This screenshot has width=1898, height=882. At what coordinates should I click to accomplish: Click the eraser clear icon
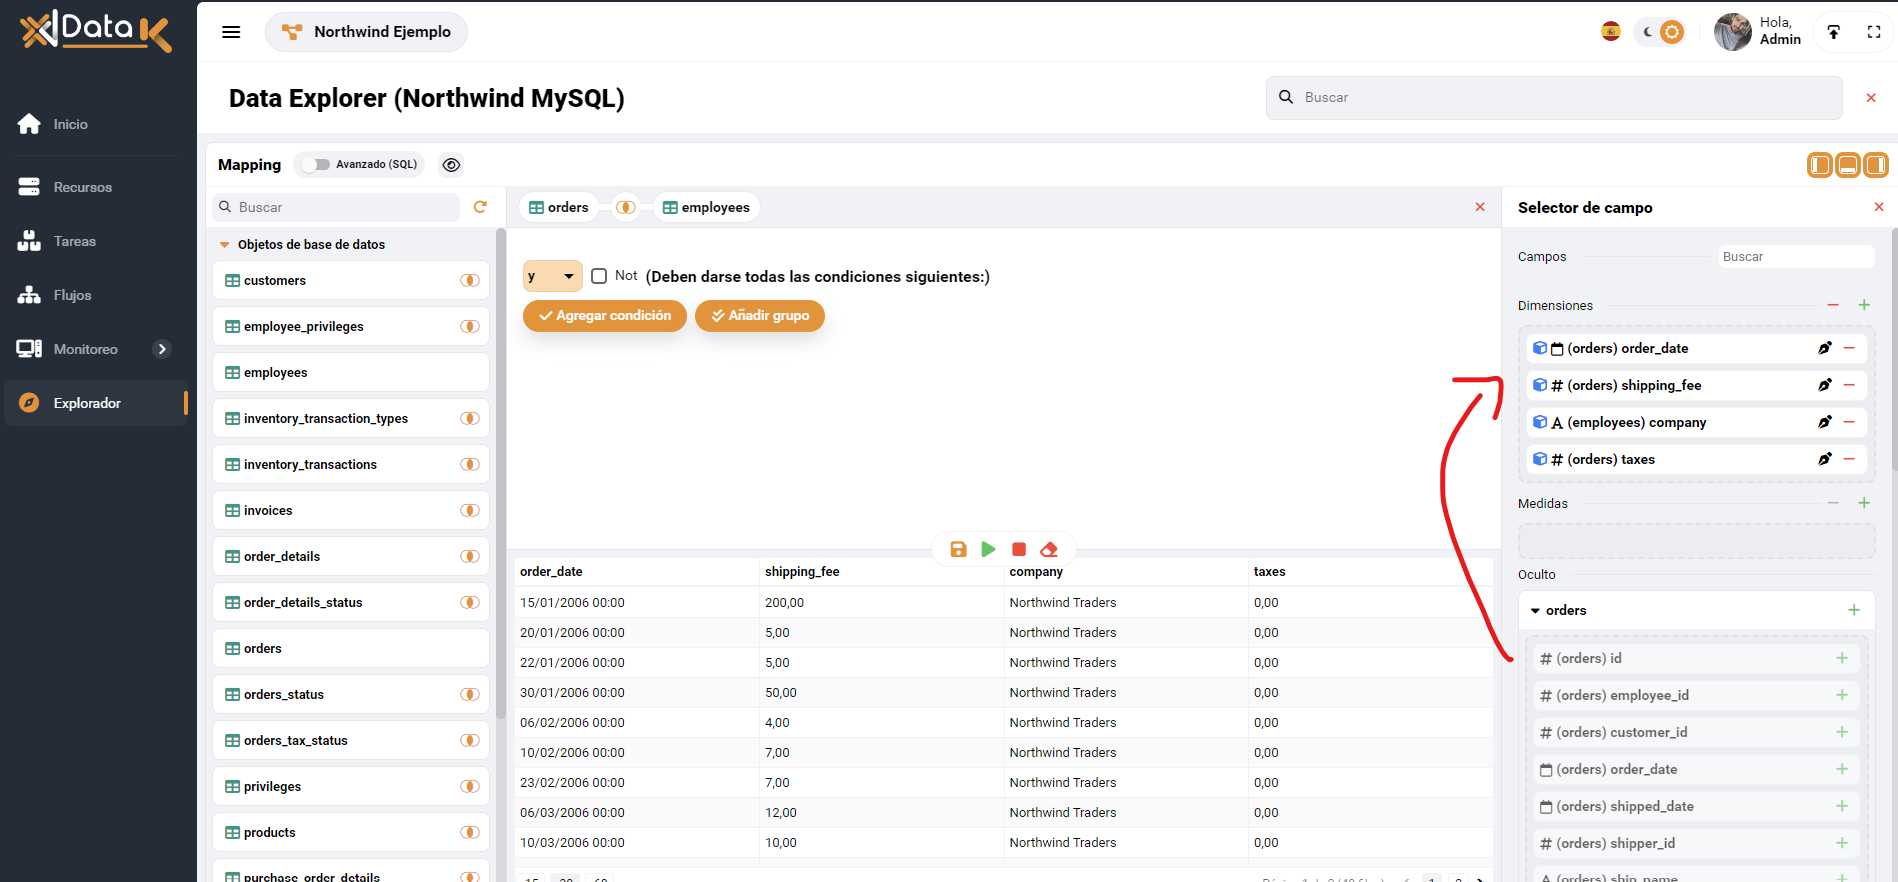click(x=1049, y=549)
